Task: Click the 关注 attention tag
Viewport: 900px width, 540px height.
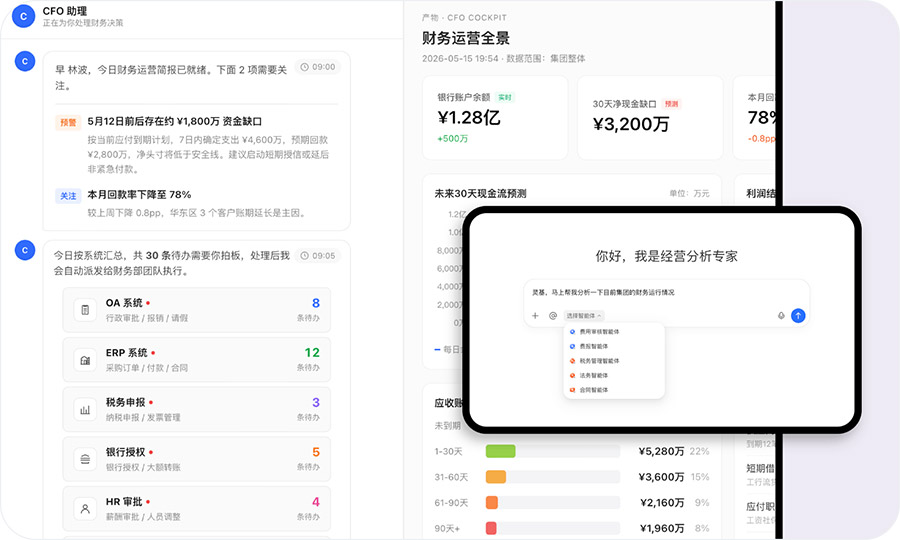Action: [68, 196]
